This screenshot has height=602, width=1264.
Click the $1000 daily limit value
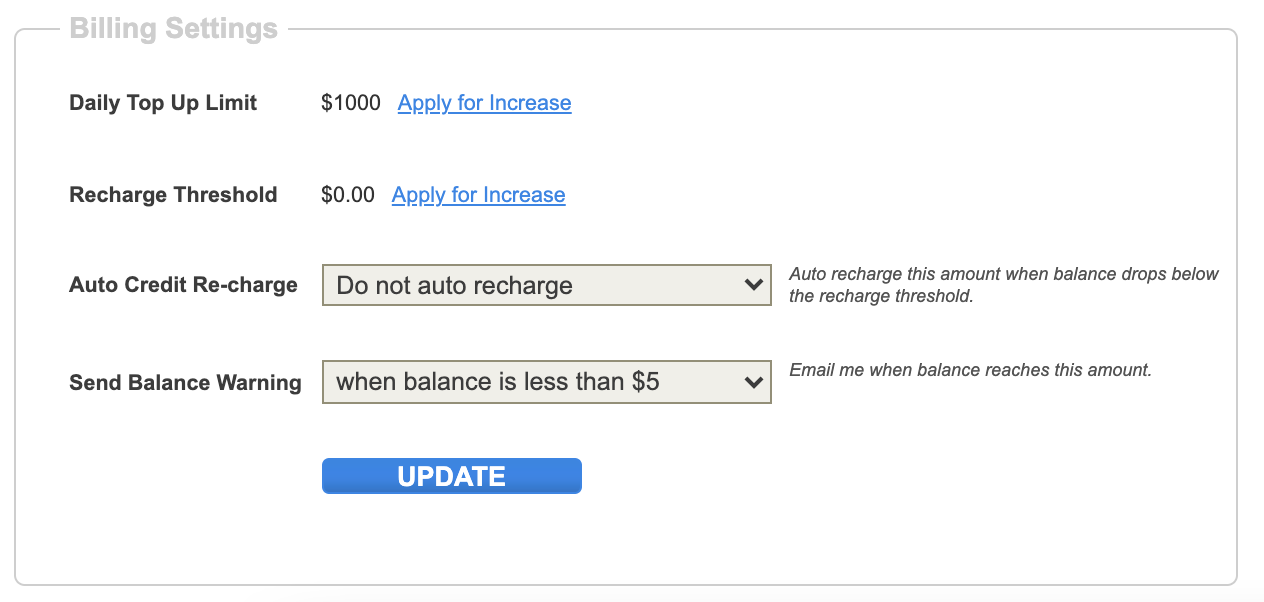point(351,103)
